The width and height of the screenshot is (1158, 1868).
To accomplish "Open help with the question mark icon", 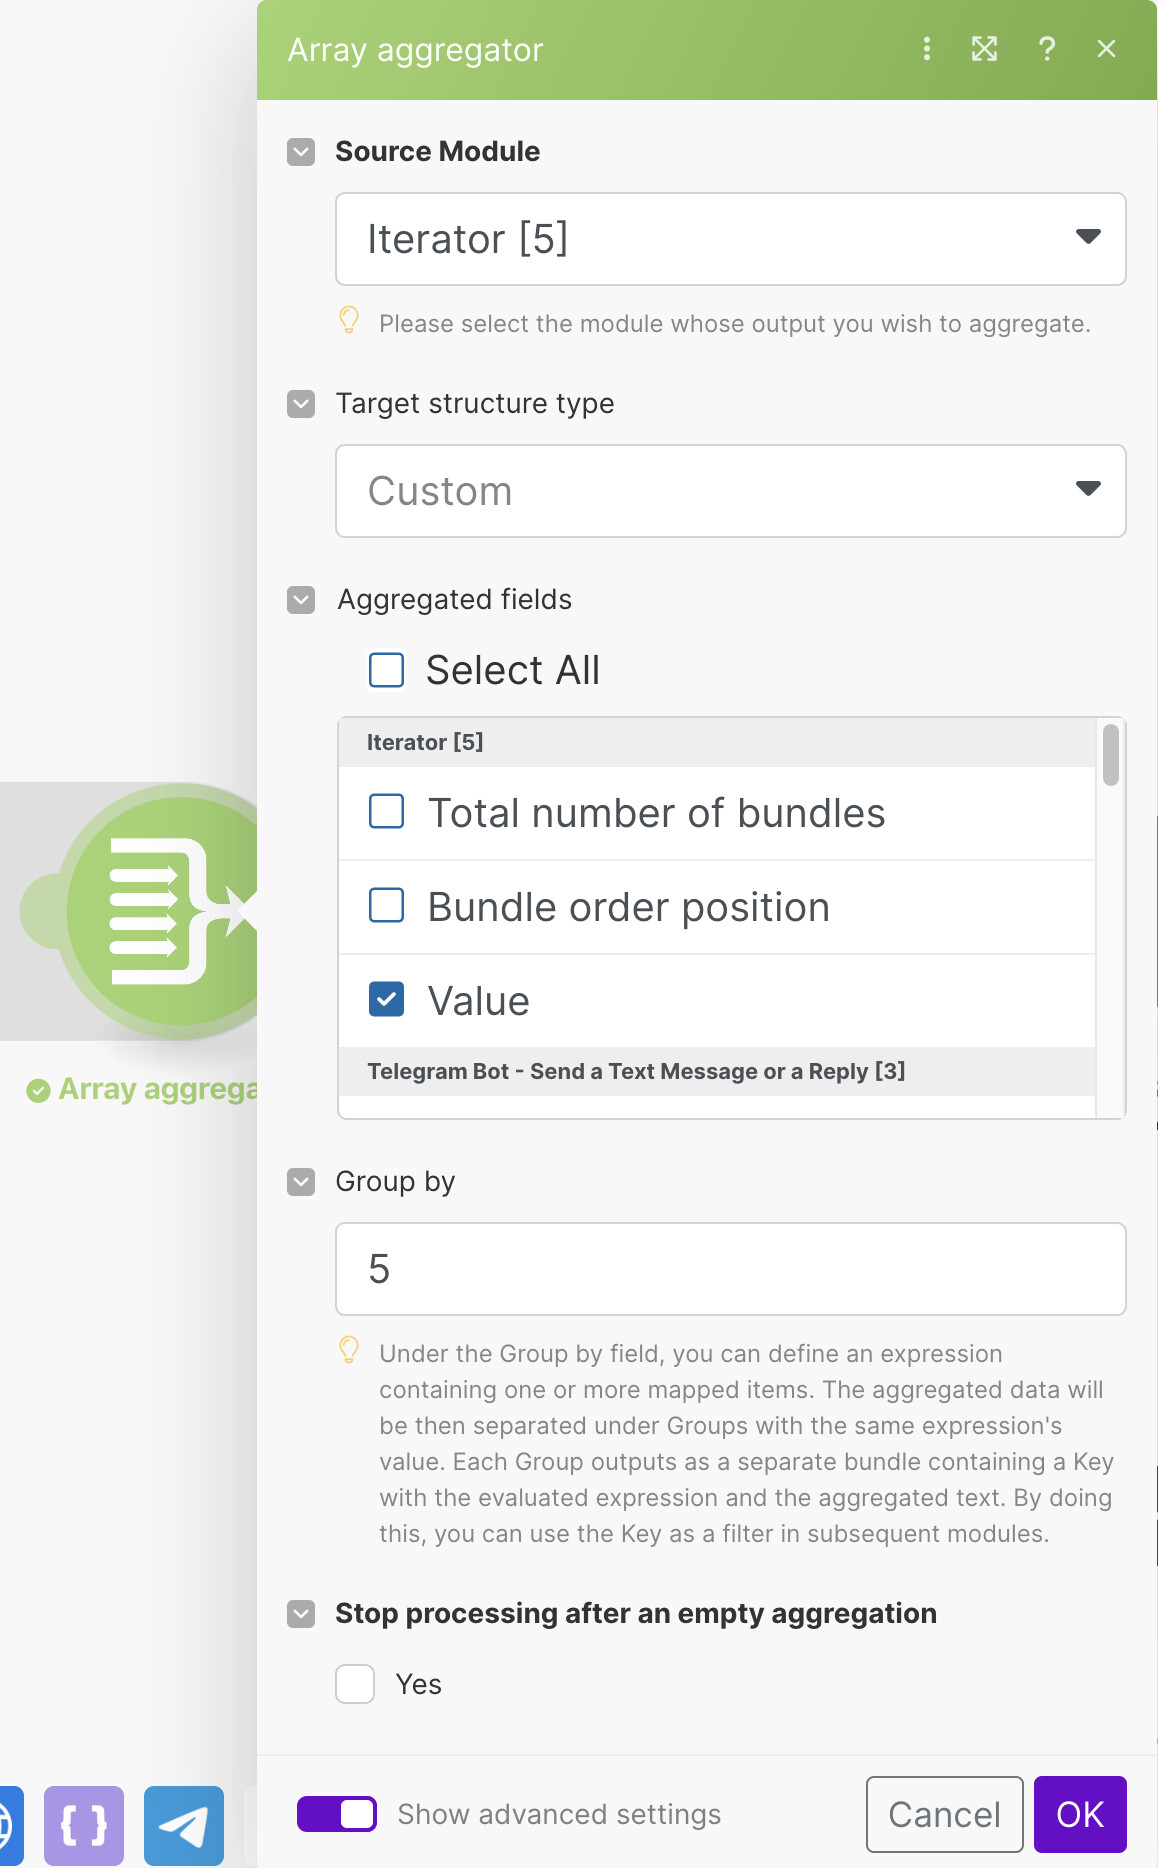I will point(1047,49).
